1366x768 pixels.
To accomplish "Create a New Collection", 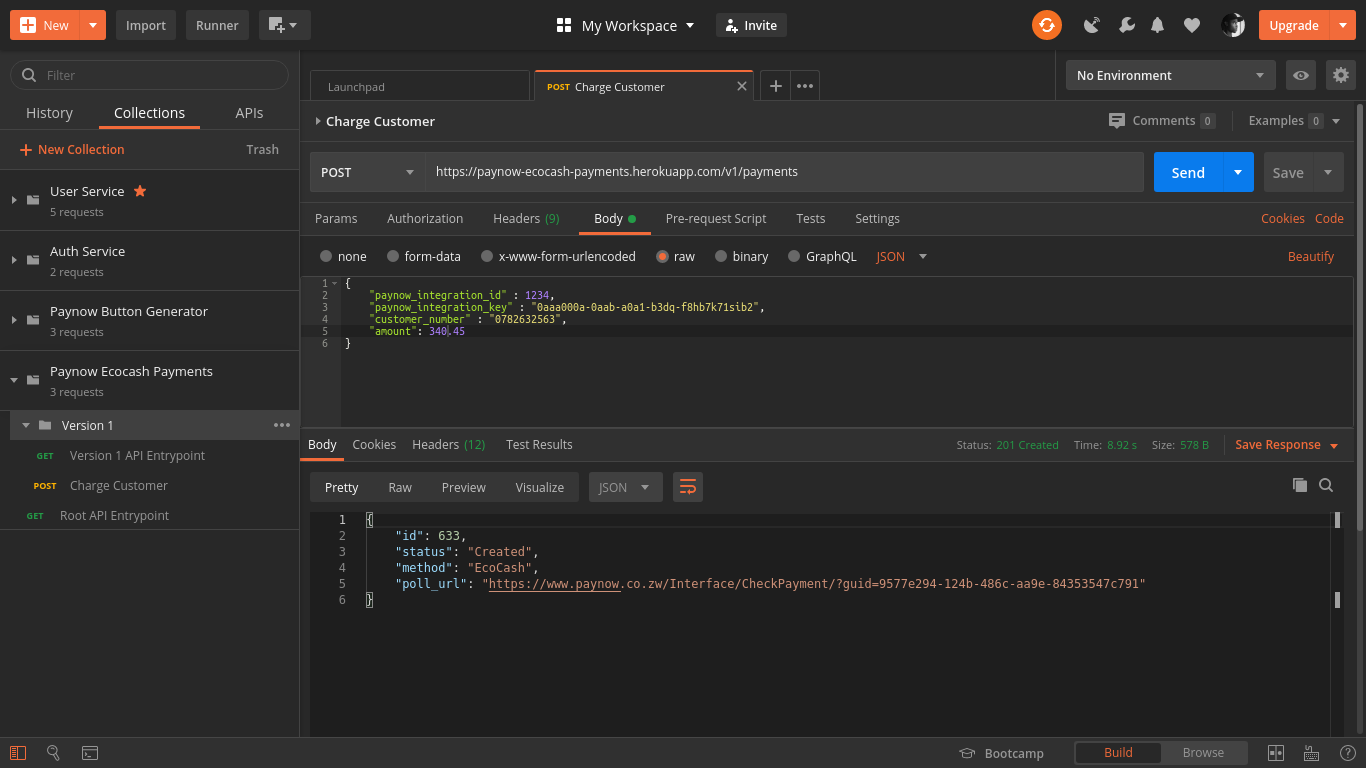I will (72, 149).
